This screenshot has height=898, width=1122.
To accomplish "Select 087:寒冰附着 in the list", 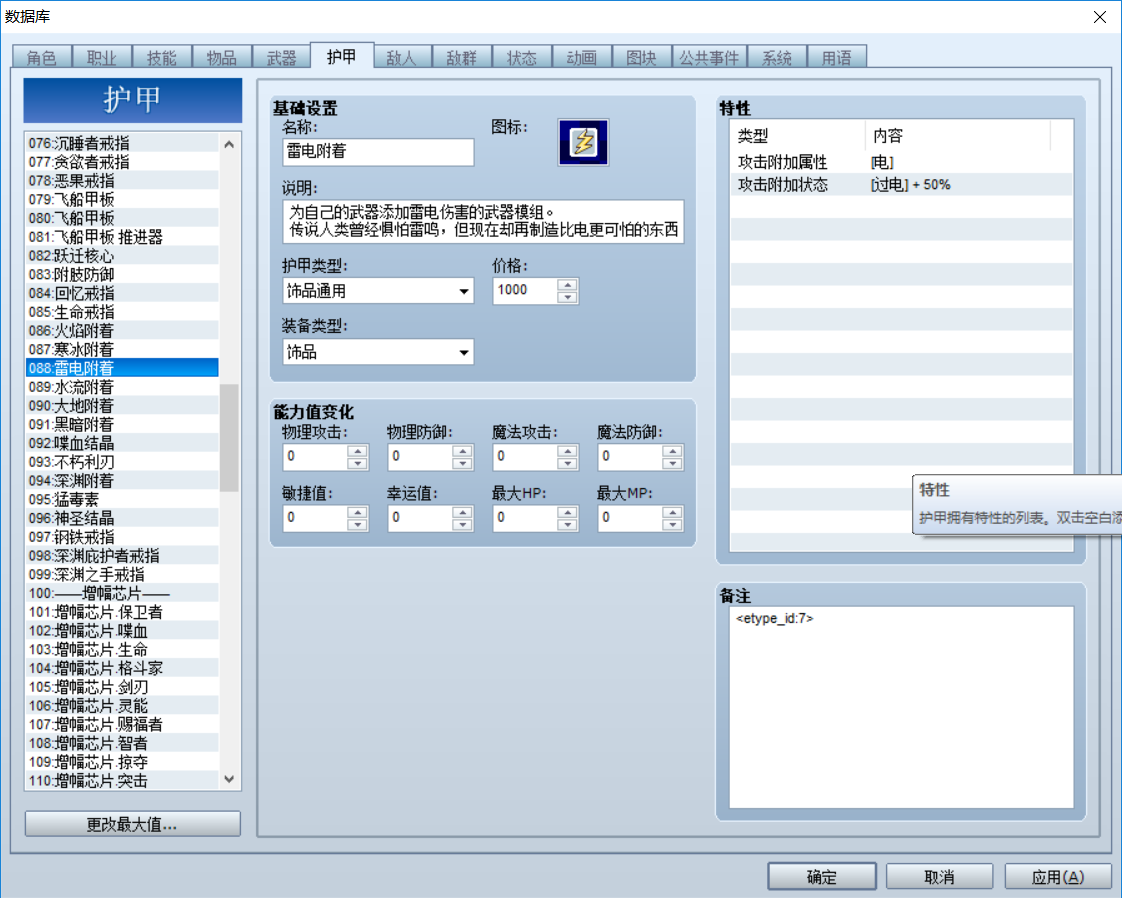I will point(122,349).
